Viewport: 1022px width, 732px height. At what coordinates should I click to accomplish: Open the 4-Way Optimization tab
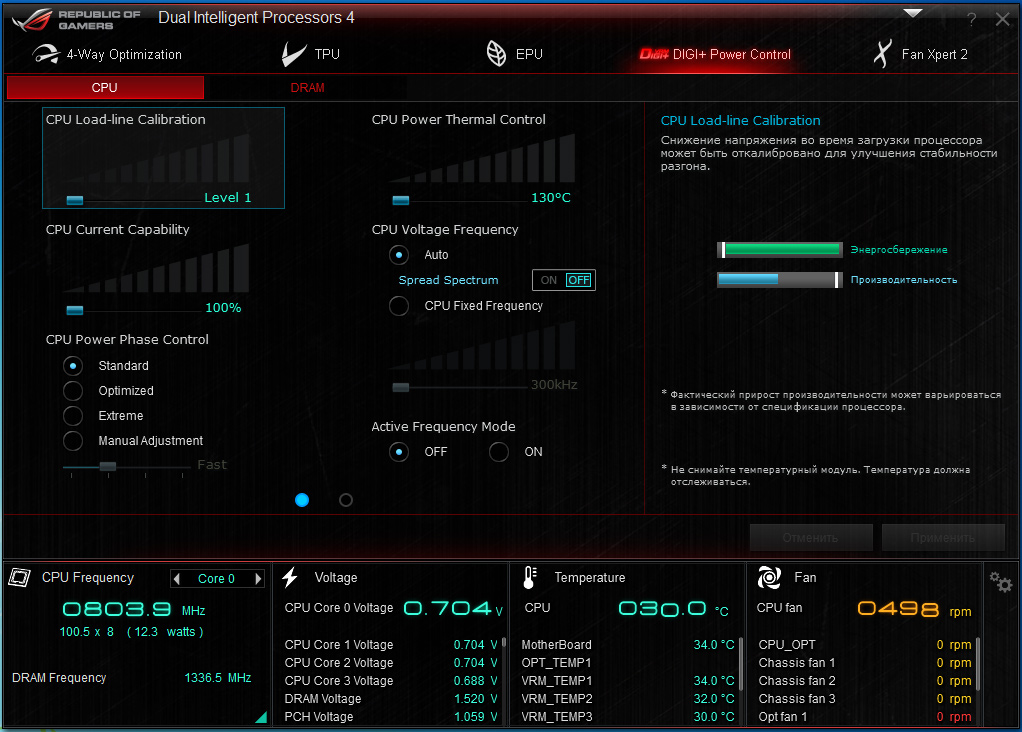(x=107, y=54)
